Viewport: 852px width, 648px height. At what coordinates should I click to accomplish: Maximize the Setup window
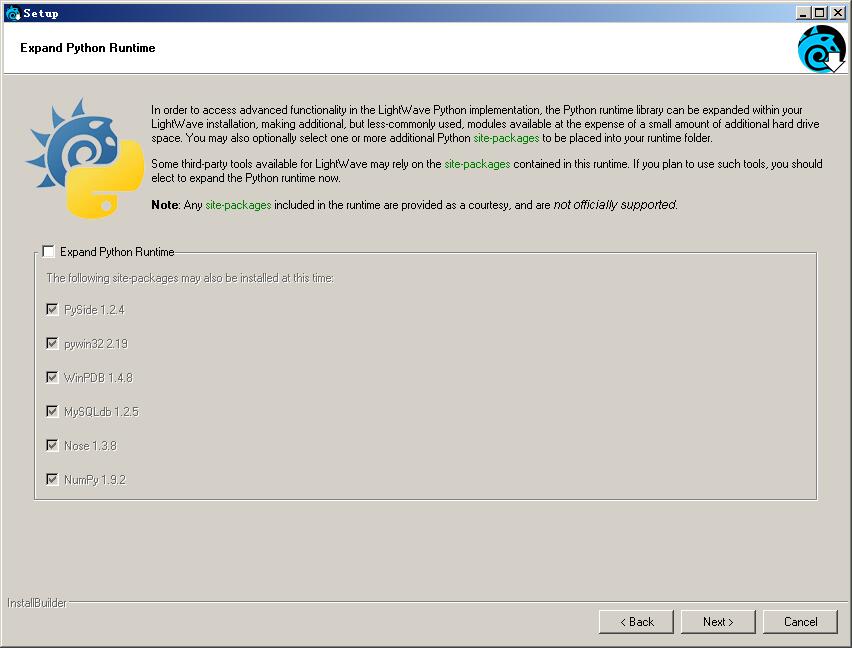(x=820, y=12)
